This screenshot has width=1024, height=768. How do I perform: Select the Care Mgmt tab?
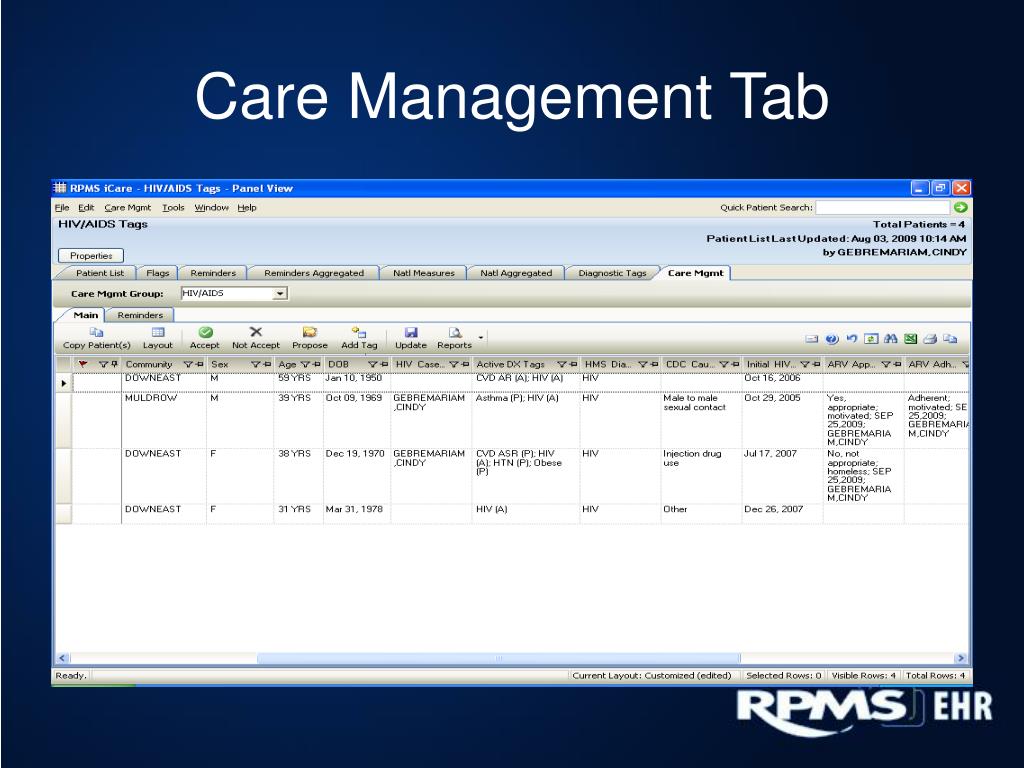click(x=696, y=273)
